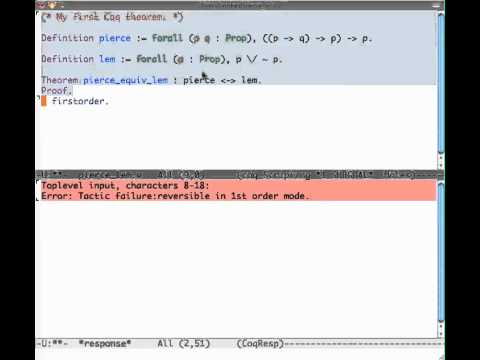Viewport: 480px width, 360px height.
Task: Click the orange cursor block before firstorder
Action: click(x=44, y=101)
